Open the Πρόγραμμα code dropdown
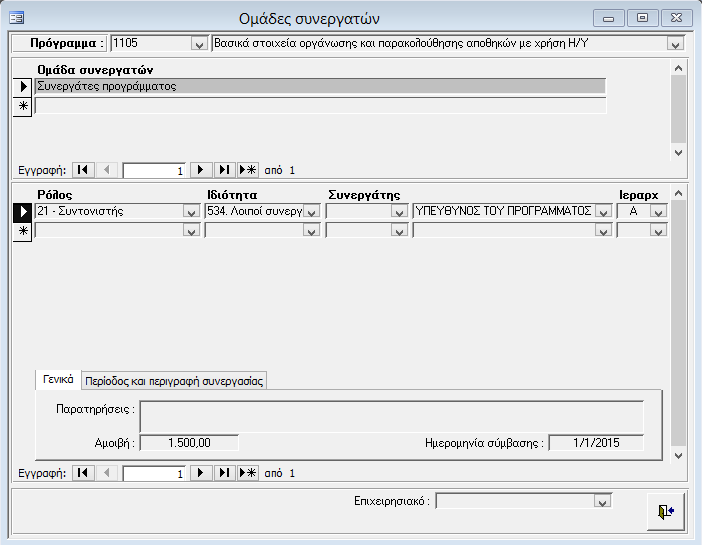Screen dimensions: 702x545 [x=197, y=44]
